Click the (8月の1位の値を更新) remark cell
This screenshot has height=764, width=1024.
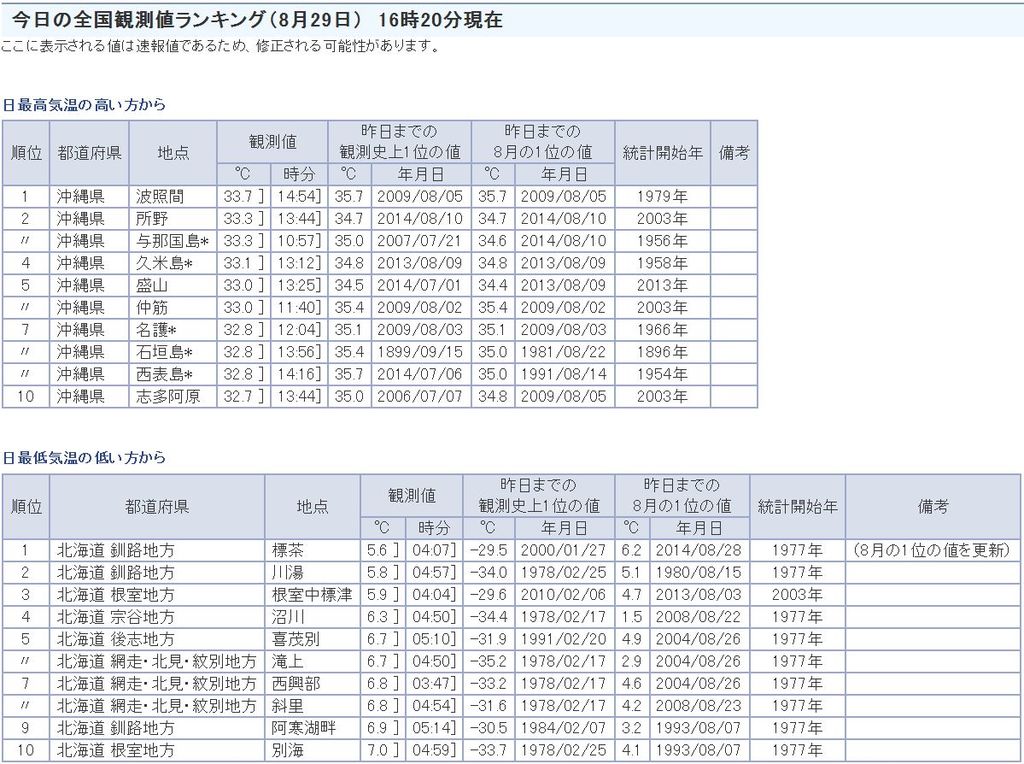932,550
